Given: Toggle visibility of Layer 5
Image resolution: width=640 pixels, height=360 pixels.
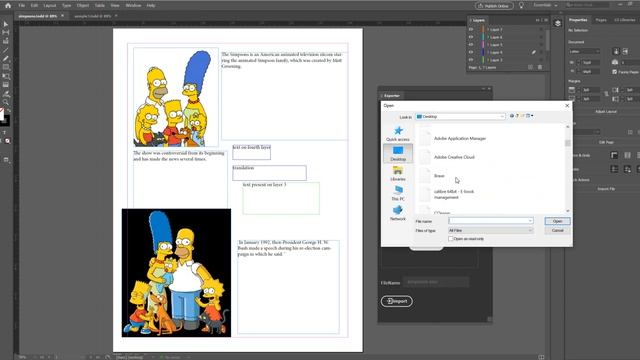Looking at the screenshot, I should click(x=471, y=44).
